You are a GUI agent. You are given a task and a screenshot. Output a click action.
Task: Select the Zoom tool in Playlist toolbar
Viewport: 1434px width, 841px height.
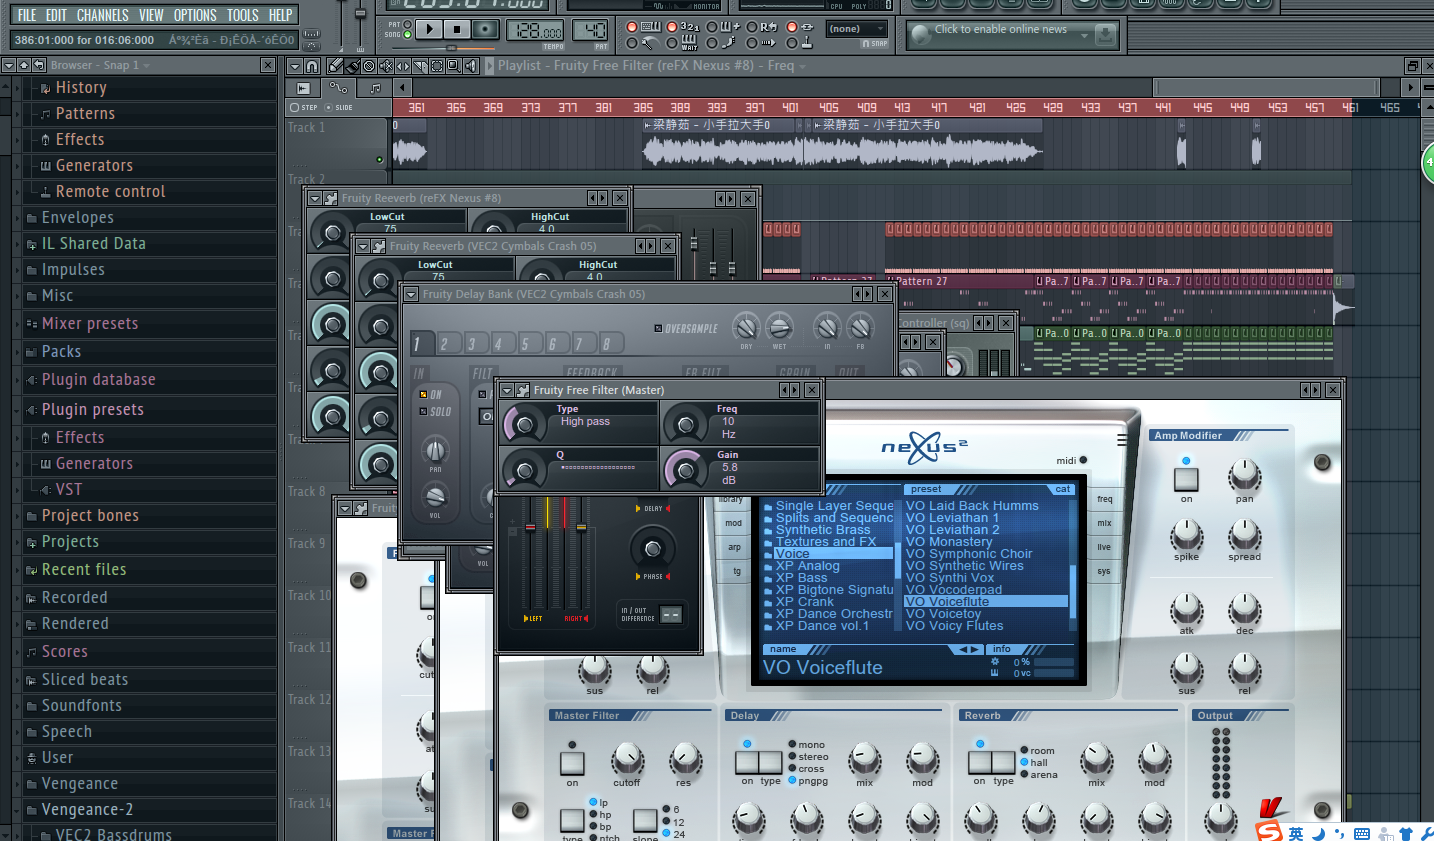[x=454, y=66]
